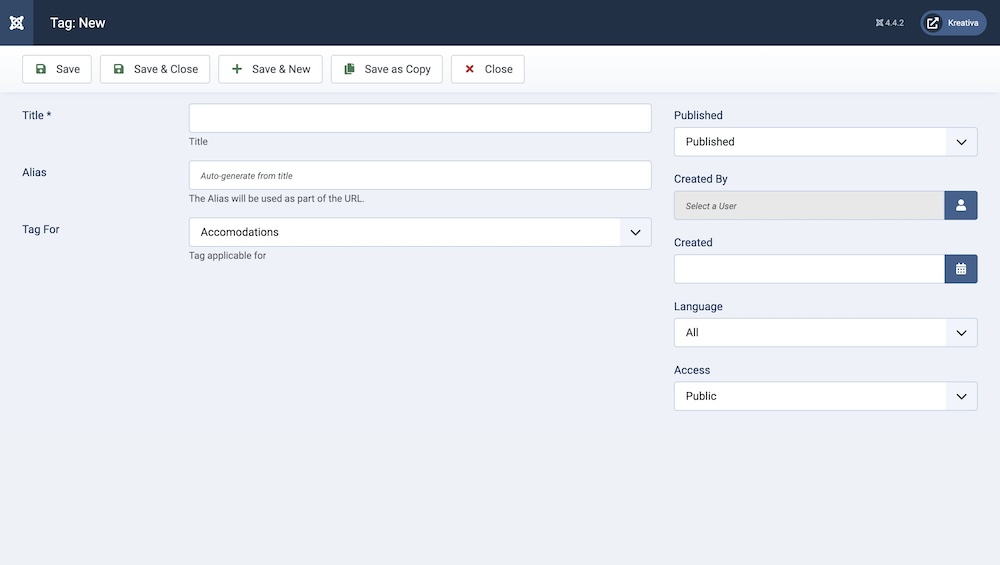Viewport: 1000px width, 565px height.
Task: Click Save & New with plus icon
Action: click(270, 69)
